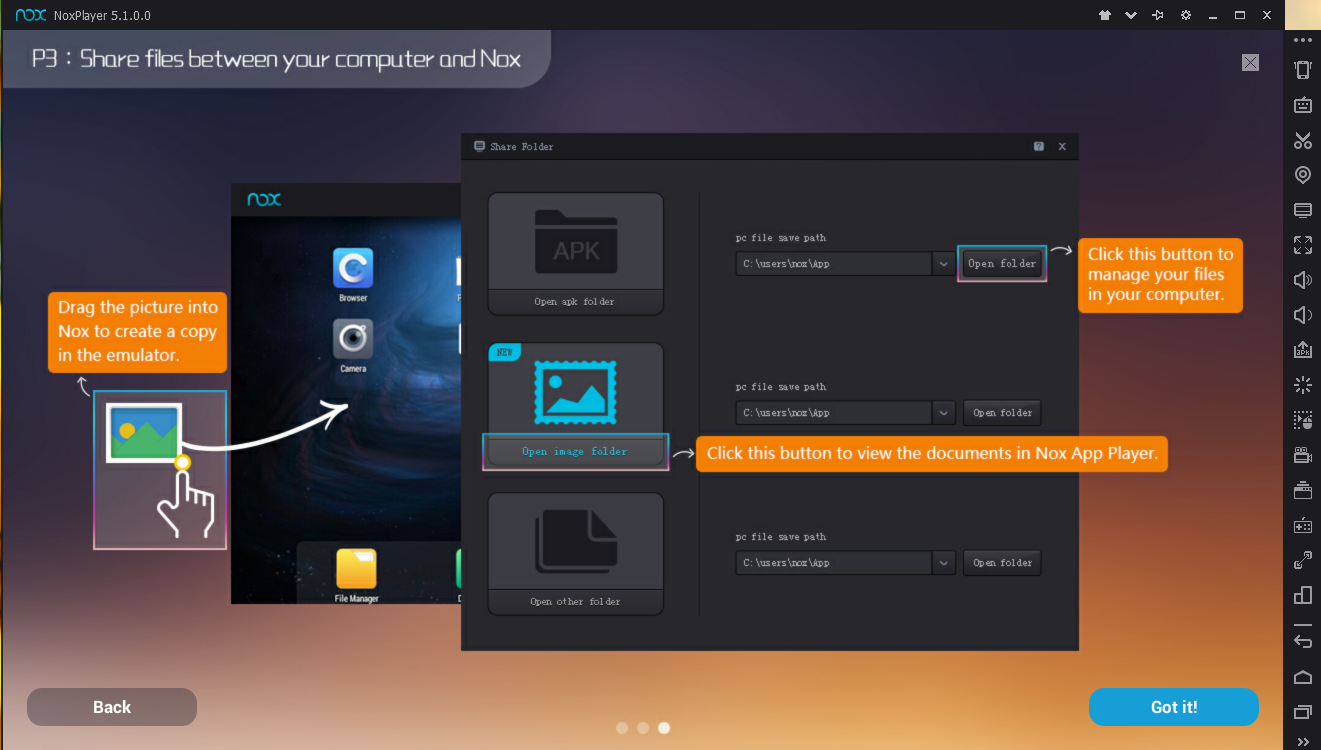The height and width of the screenshot is (750, 1321).
Task: Take a screenshot with the scissors icon
Action: tap(1303, 140)
